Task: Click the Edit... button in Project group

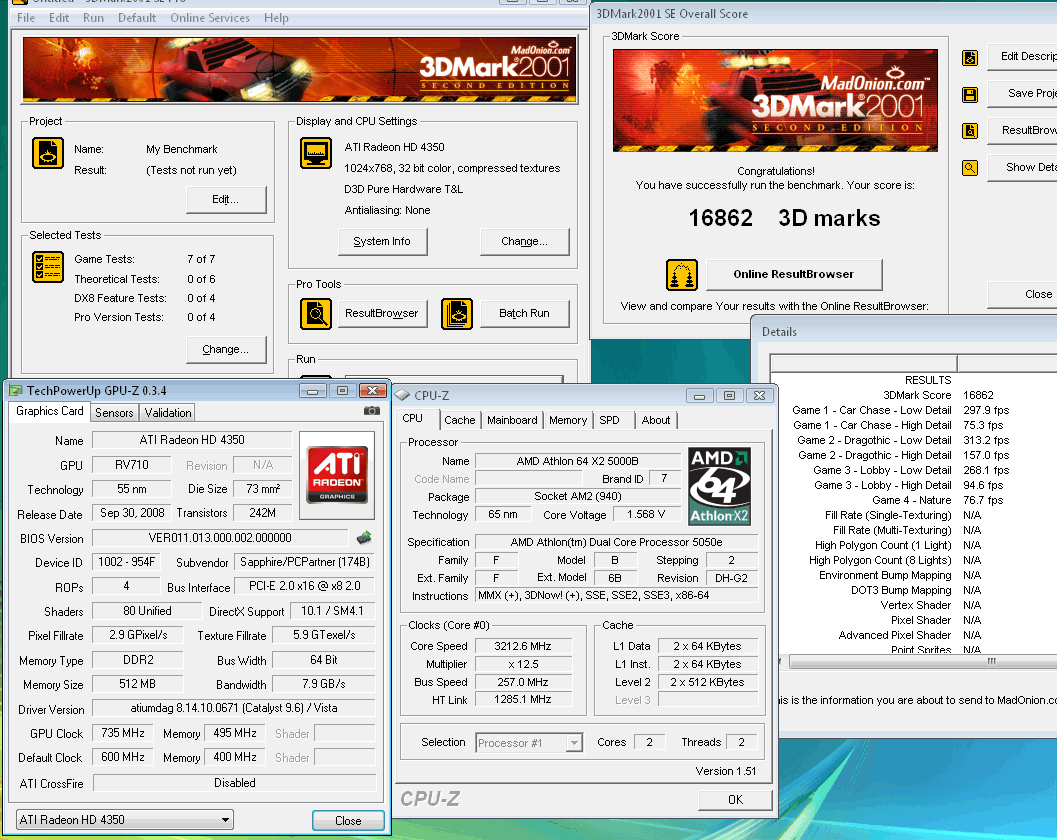Action: [226, 200]
